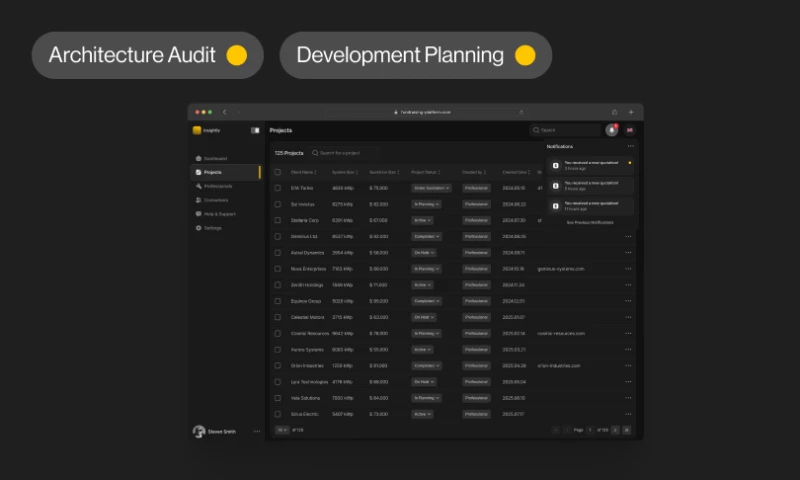
Task: Check the Geminus Ltd. row checkbox
Action: [278, 237]
